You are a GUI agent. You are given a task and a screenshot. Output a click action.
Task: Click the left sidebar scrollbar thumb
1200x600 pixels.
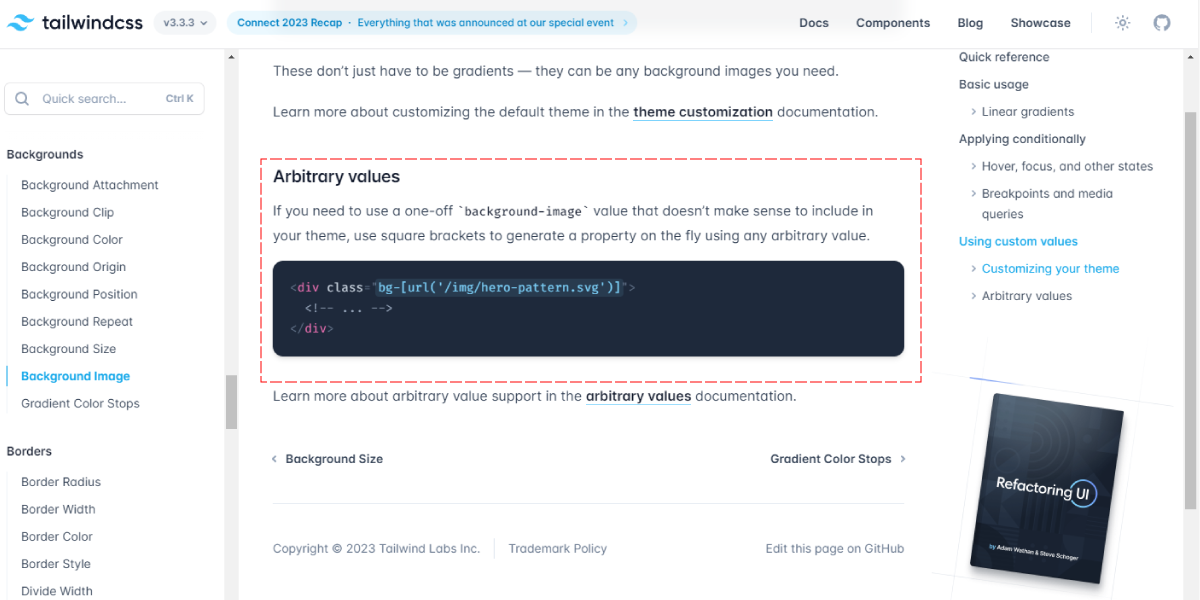[231, 402]
